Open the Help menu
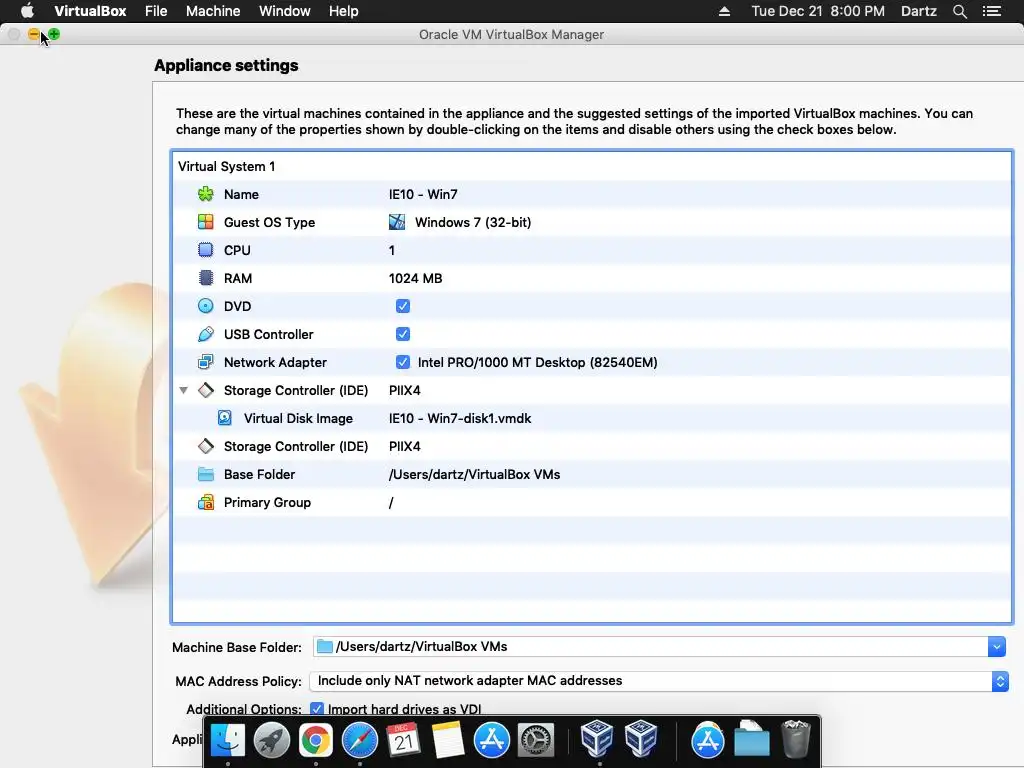This screenshot has width=1024, height=768. coord(344,11)
